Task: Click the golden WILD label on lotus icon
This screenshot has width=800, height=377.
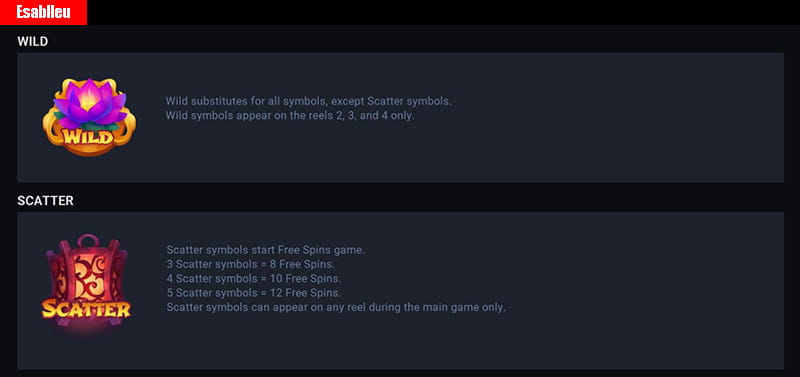Action: tap(88, 137)
